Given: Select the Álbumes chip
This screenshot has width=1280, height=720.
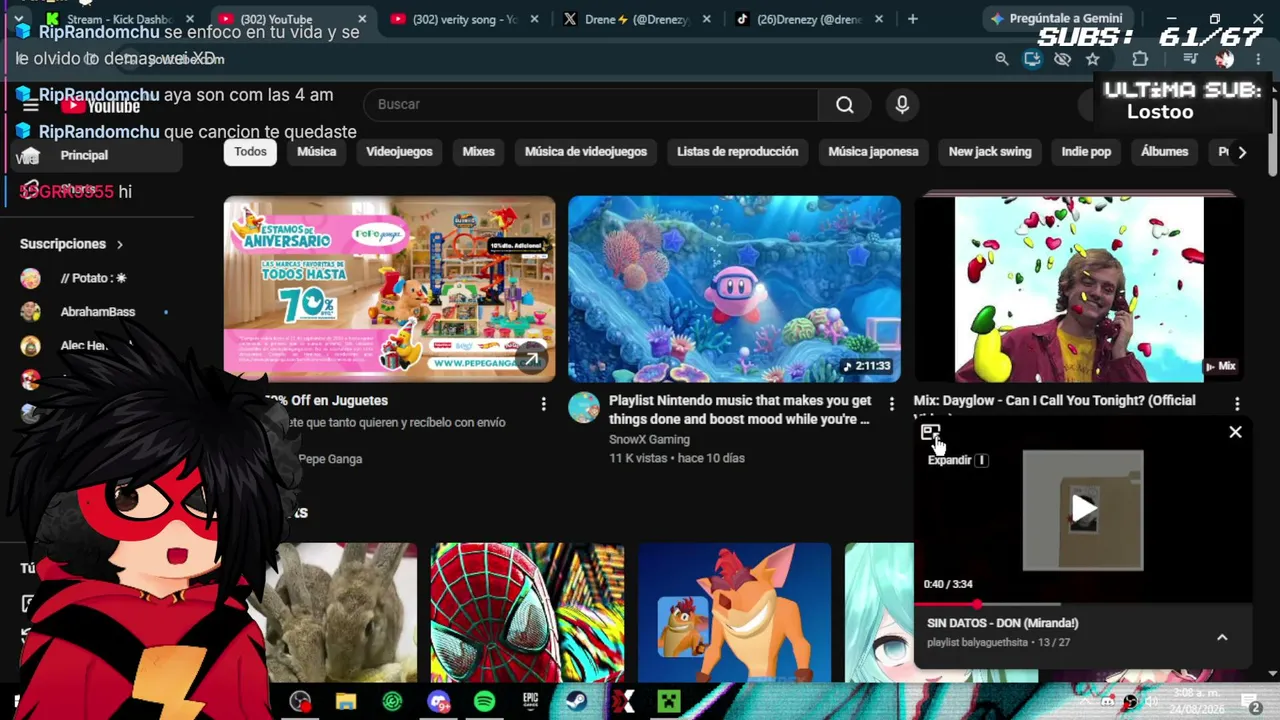Looking at the screenshot, I should click(x=1165, y=152).
